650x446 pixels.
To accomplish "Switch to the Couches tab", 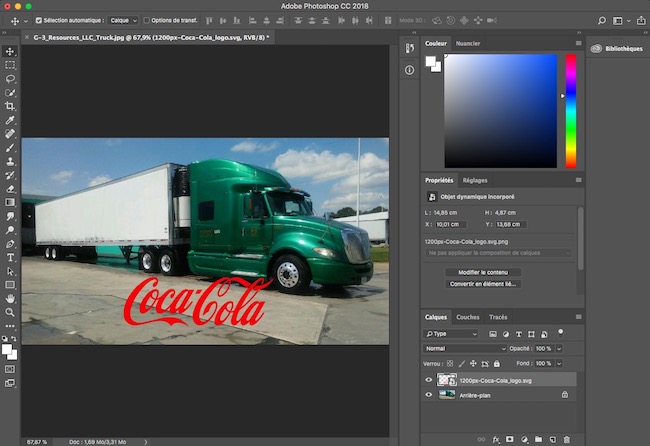I will coord(468,317).
